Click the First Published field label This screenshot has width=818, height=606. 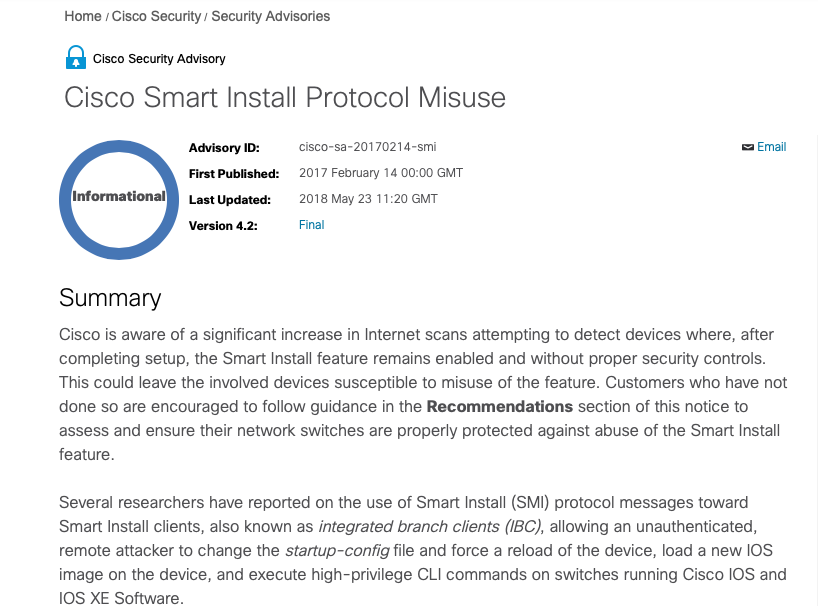point(234,174)
